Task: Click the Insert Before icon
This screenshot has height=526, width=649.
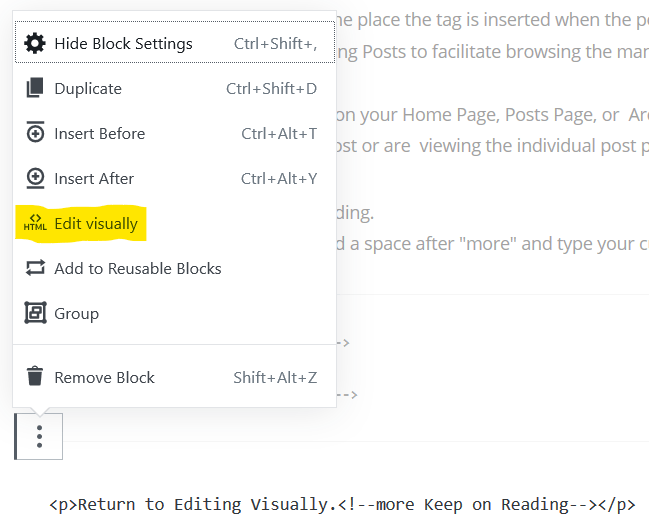Action: 35,134
